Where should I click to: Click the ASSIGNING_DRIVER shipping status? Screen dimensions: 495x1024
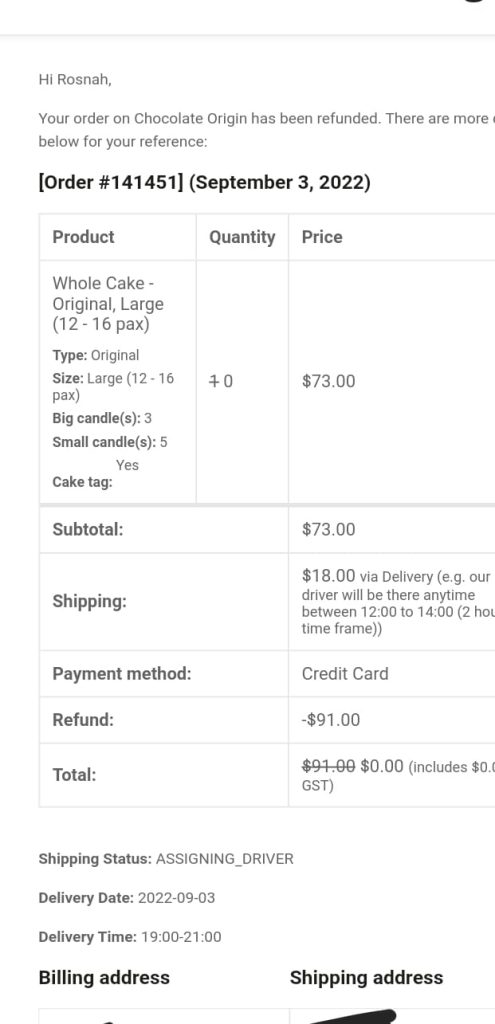pos(225,859)
